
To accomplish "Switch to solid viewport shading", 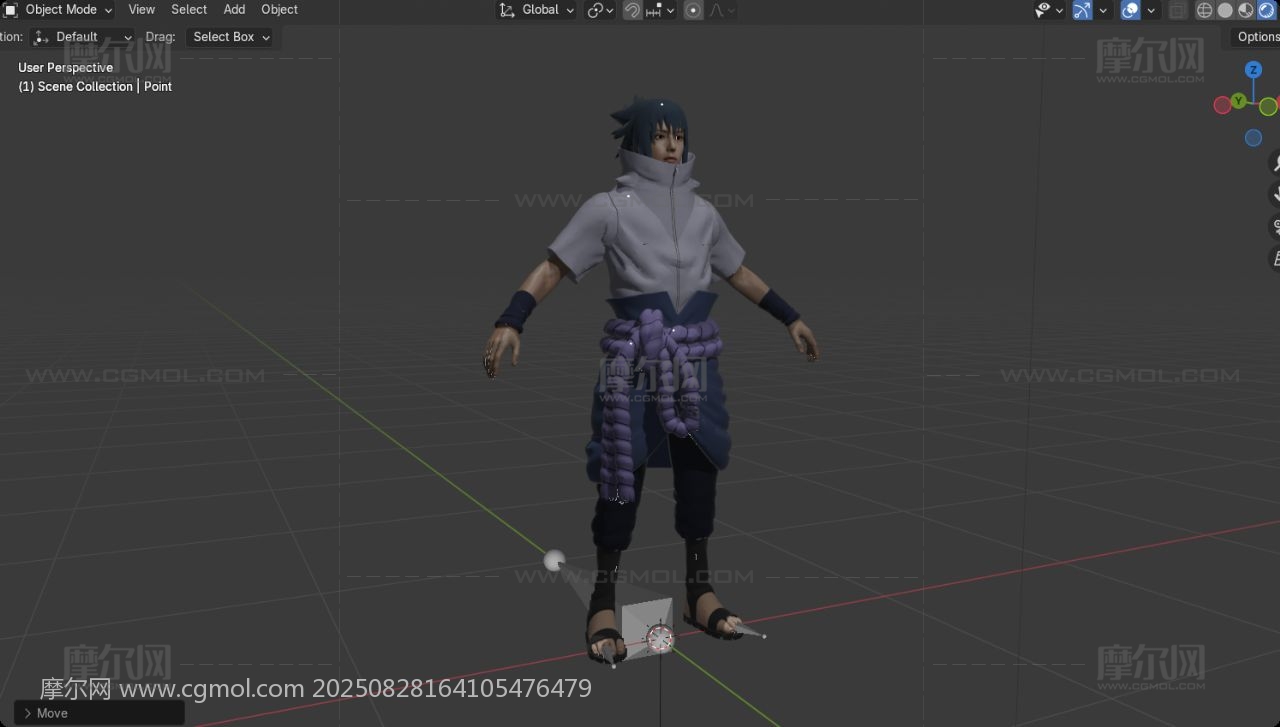I will point(1225,10).
